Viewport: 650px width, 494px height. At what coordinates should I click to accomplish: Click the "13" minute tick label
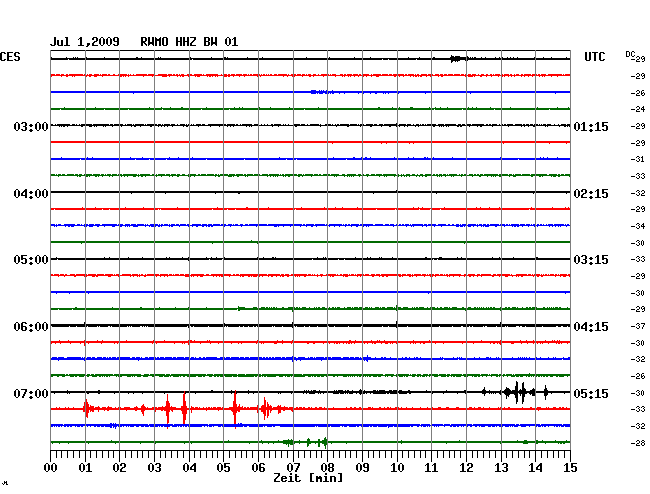click(x=501, y=468)
